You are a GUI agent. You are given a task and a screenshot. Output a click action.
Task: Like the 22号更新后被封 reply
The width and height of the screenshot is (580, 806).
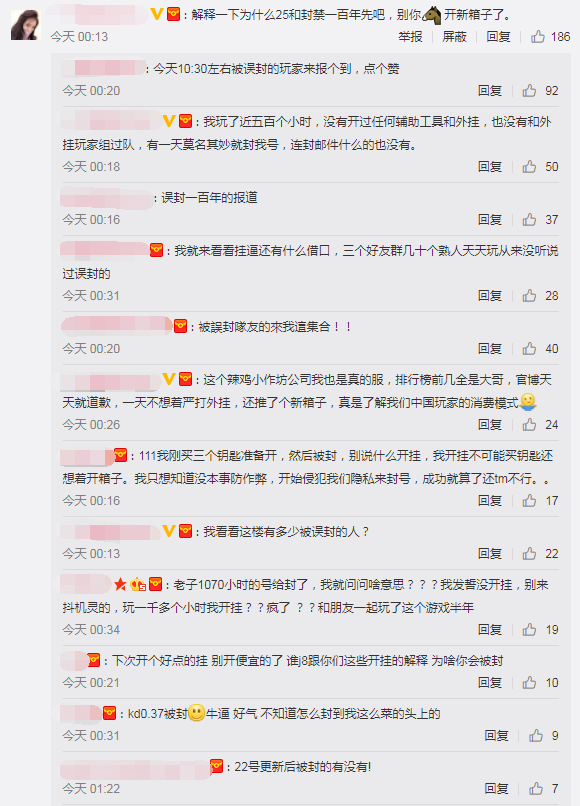click(x=536, y=789)
